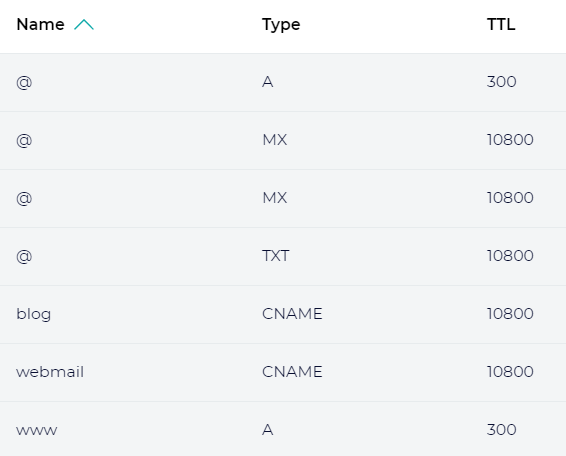
Task: Click the 10800 TTL in the blog row
Action: pos(510,314)
